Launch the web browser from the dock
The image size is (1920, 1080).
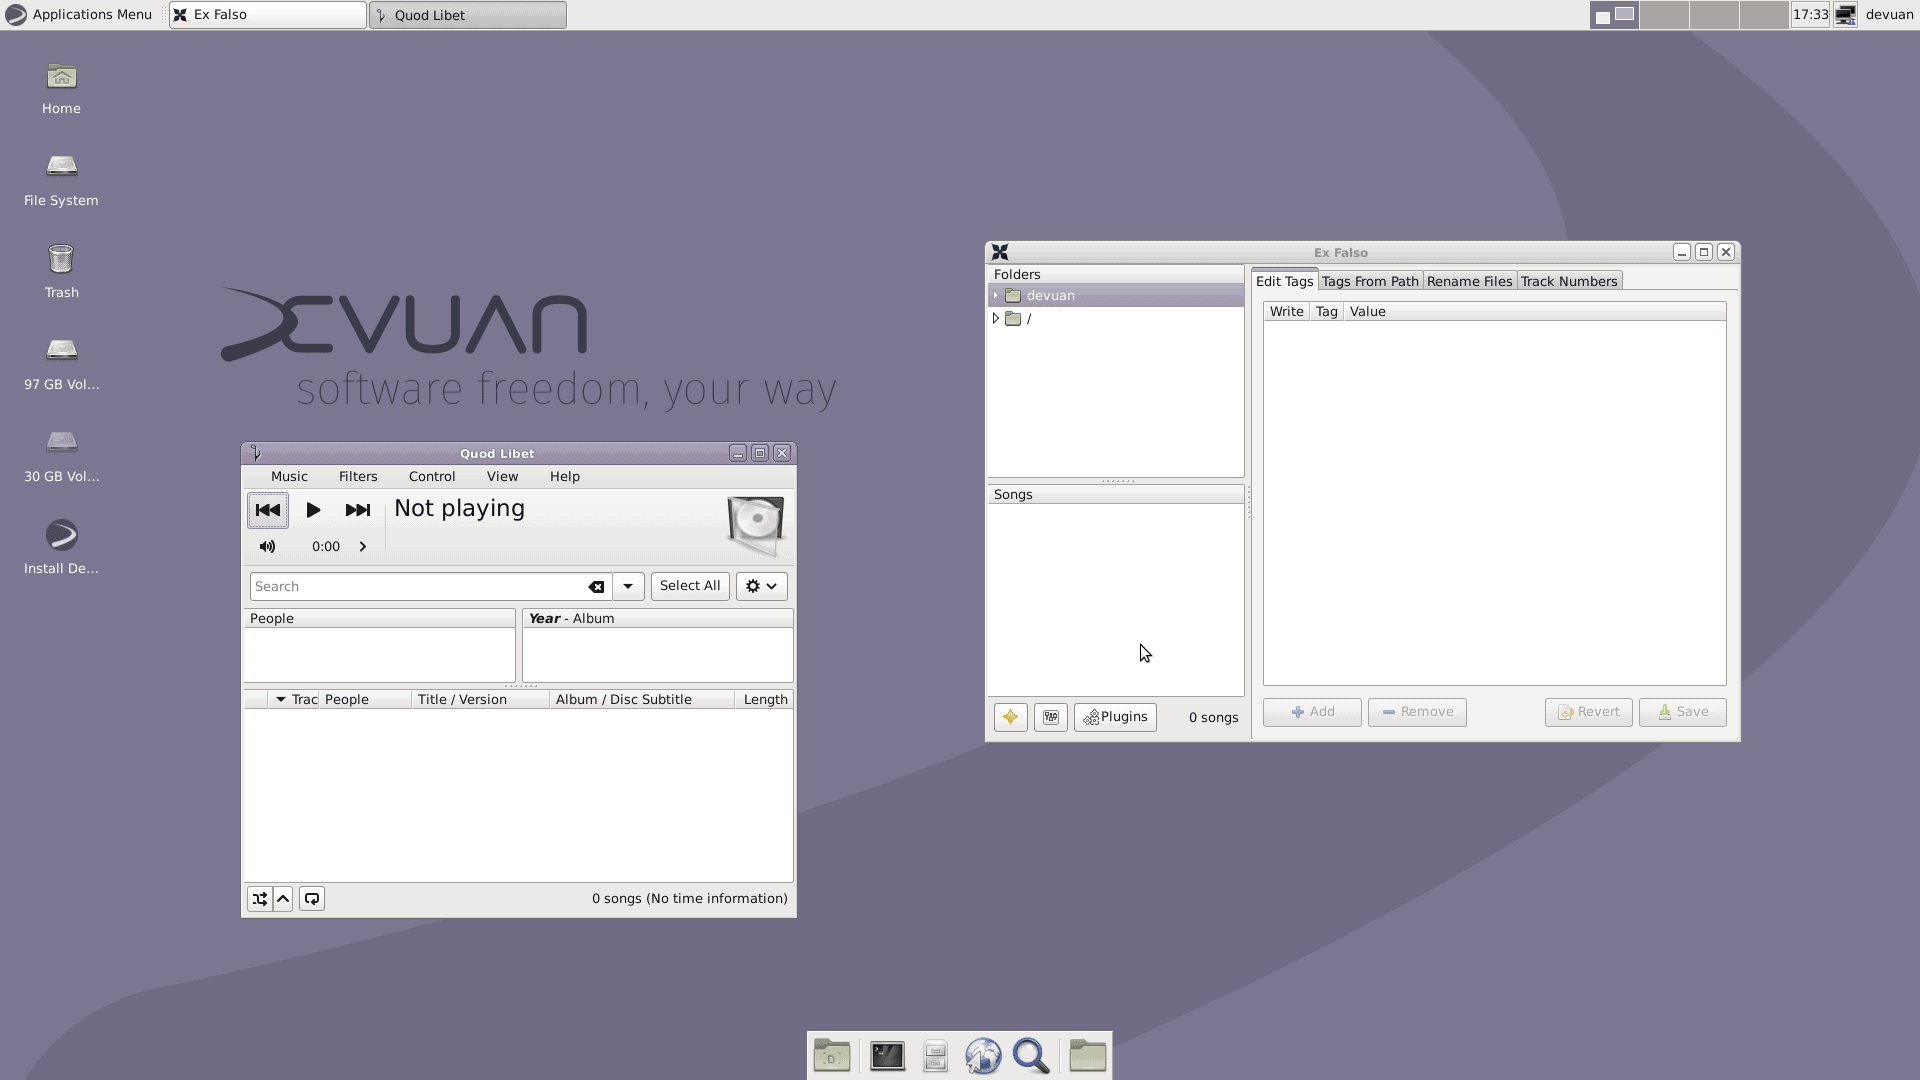click(x=983, y=1055)
